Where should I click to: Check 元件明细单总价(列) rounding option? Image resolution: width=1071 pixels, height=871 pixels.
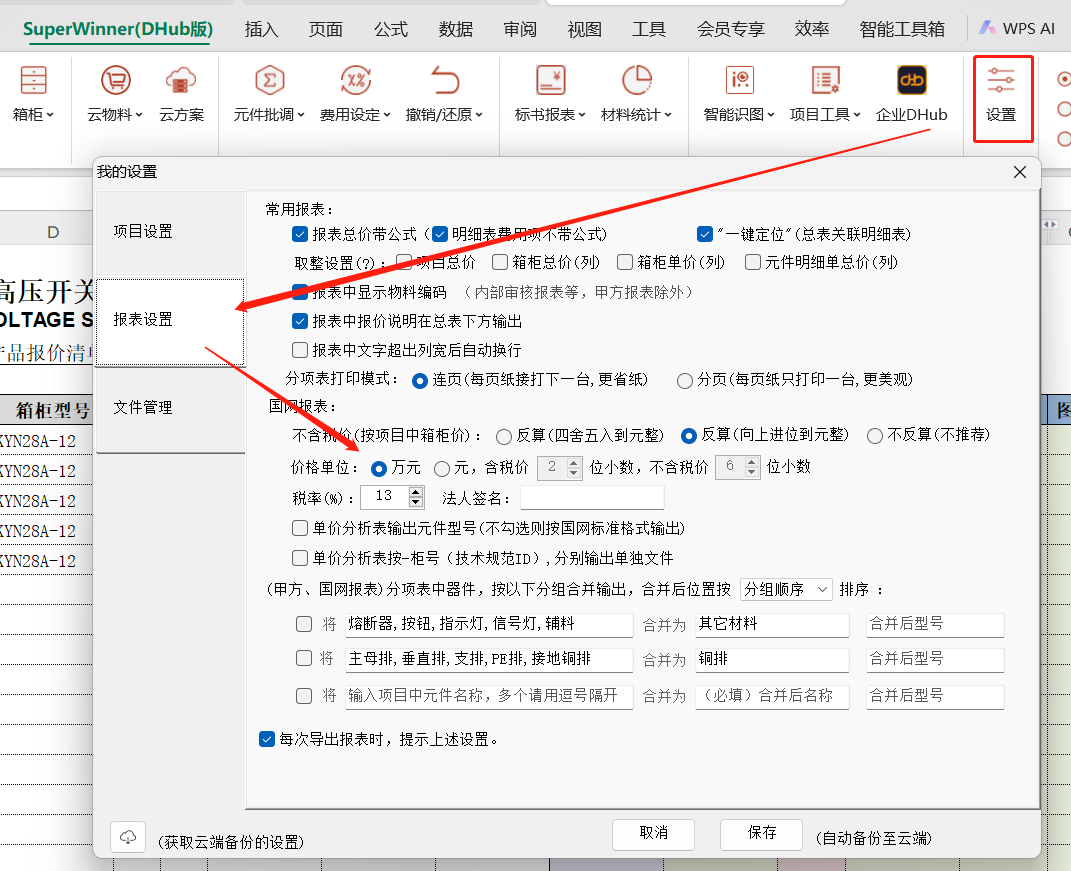pyautogui.click(x=753, y=262)
